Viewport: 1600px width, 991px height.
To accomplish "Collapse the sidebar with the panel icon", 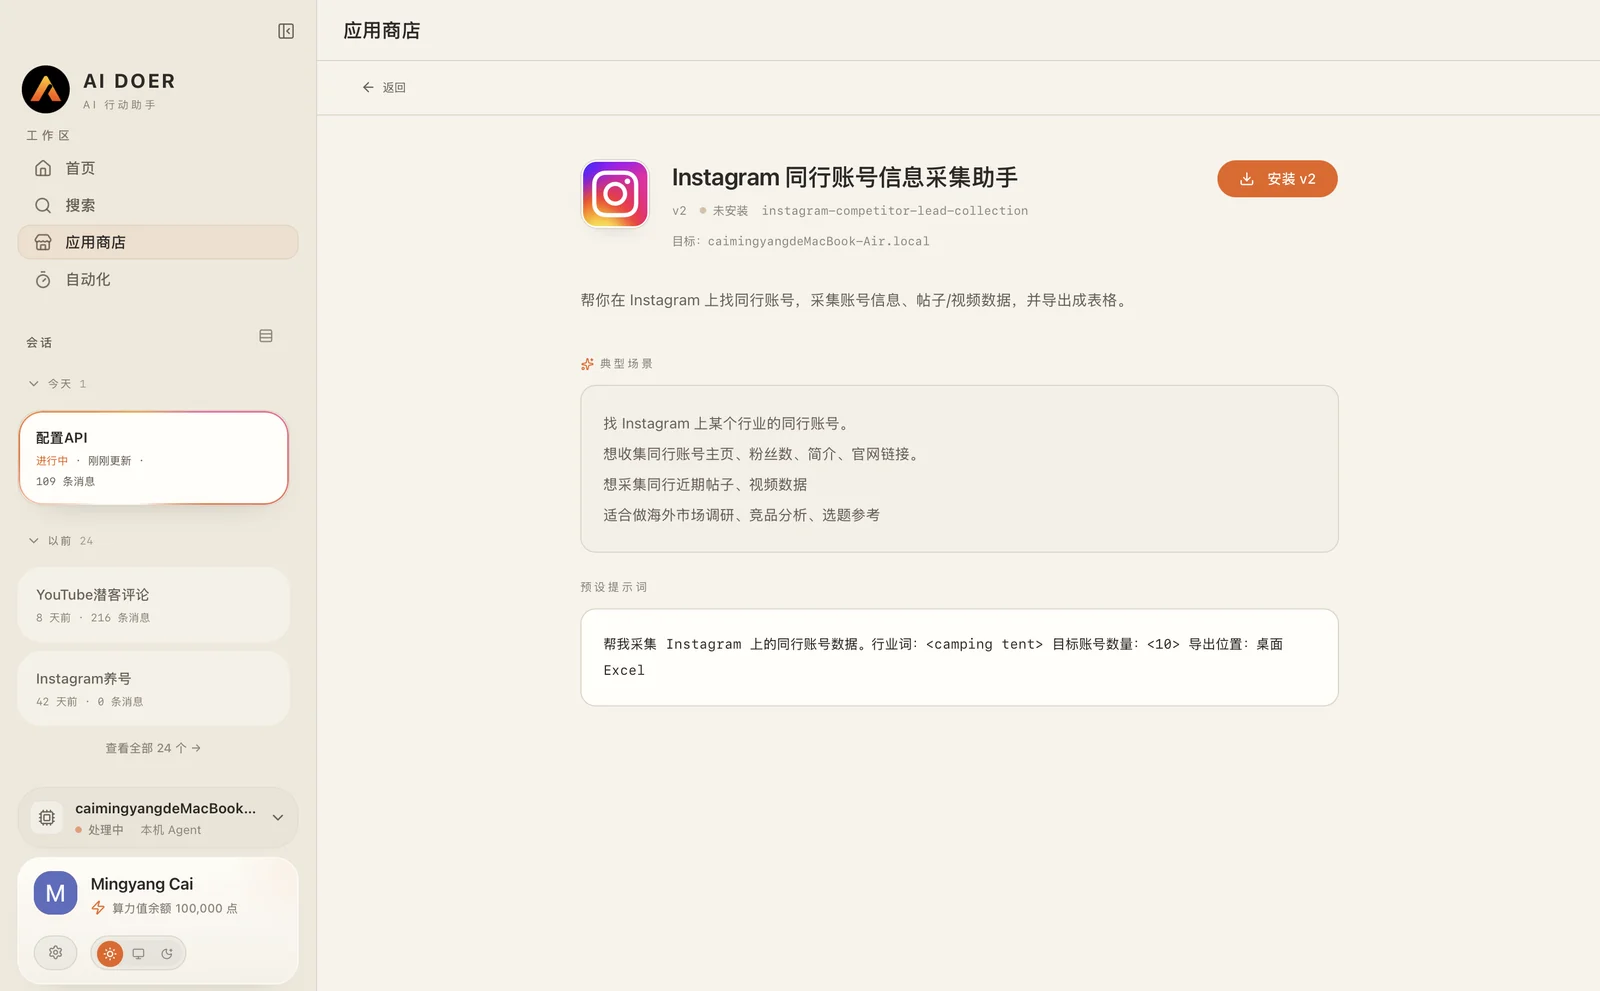I will point(286,31).
